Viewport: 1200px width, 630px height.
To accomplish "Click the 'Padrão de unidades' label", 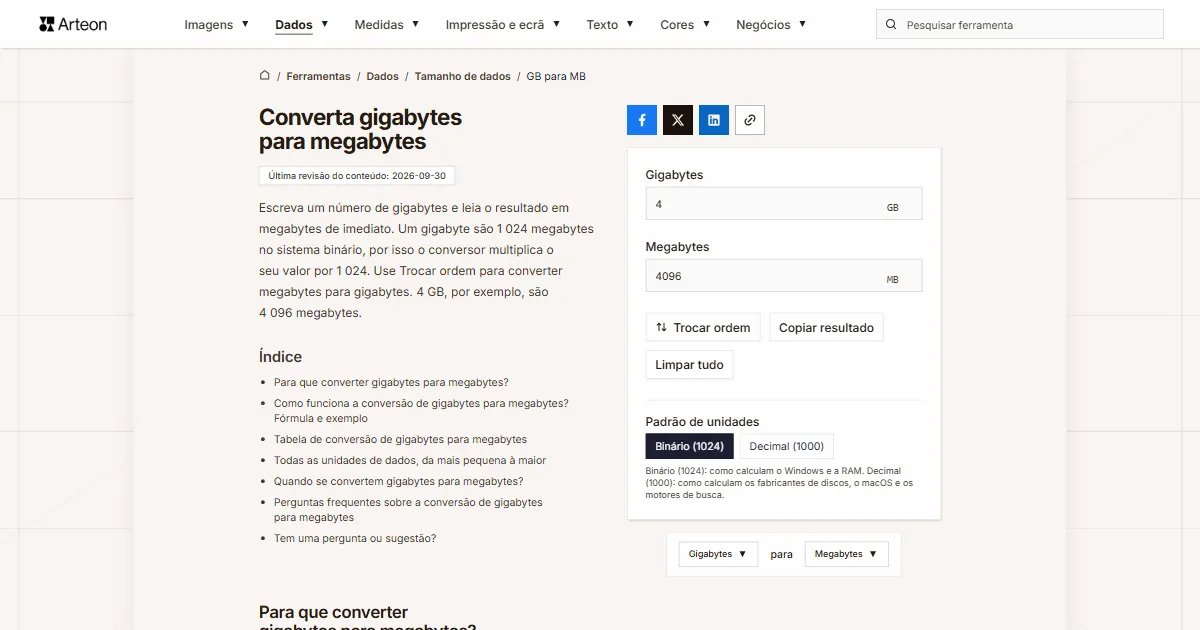I will pyautogui.click(x=702, y=422).
